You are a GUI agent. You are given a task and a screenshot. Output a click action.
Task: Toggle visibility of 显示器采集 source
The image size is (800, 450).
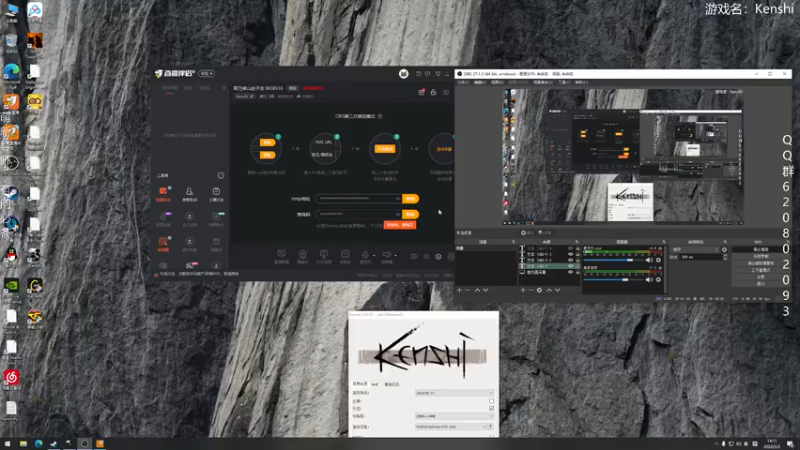point(570,272)
